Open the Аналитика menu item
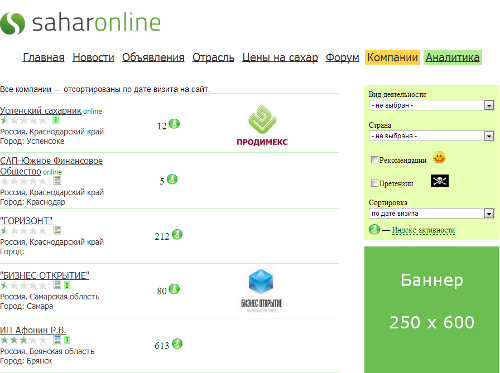The height and width of the screenshot is (373, 500). [453, 57]
